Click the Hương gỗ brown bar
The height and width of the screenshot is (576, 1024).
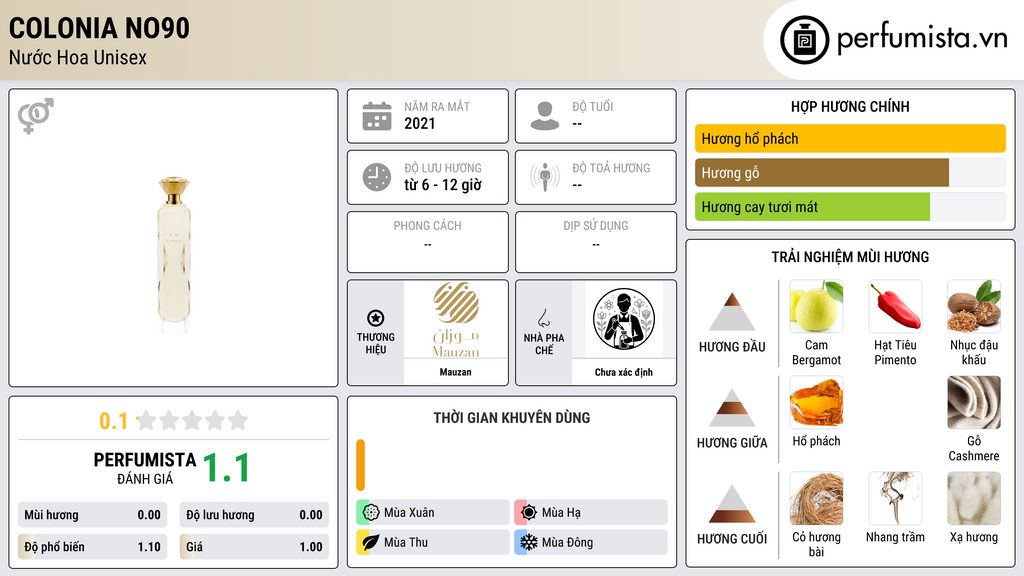822,172
